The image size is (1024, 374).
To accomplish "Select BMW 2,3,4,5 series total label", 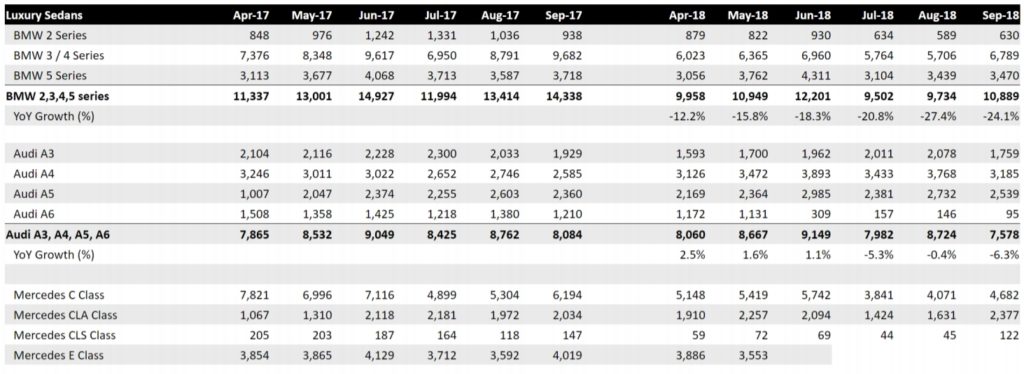I will point(57,96).
